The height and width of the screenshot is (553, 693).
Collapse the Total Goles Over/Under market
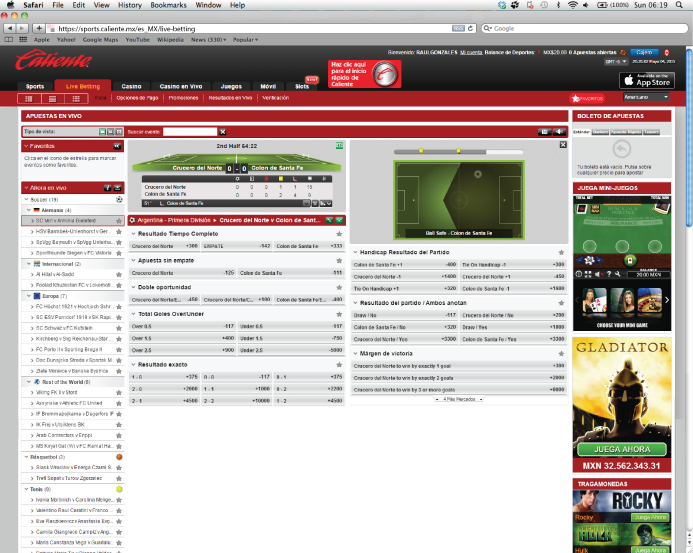[133, 314]
